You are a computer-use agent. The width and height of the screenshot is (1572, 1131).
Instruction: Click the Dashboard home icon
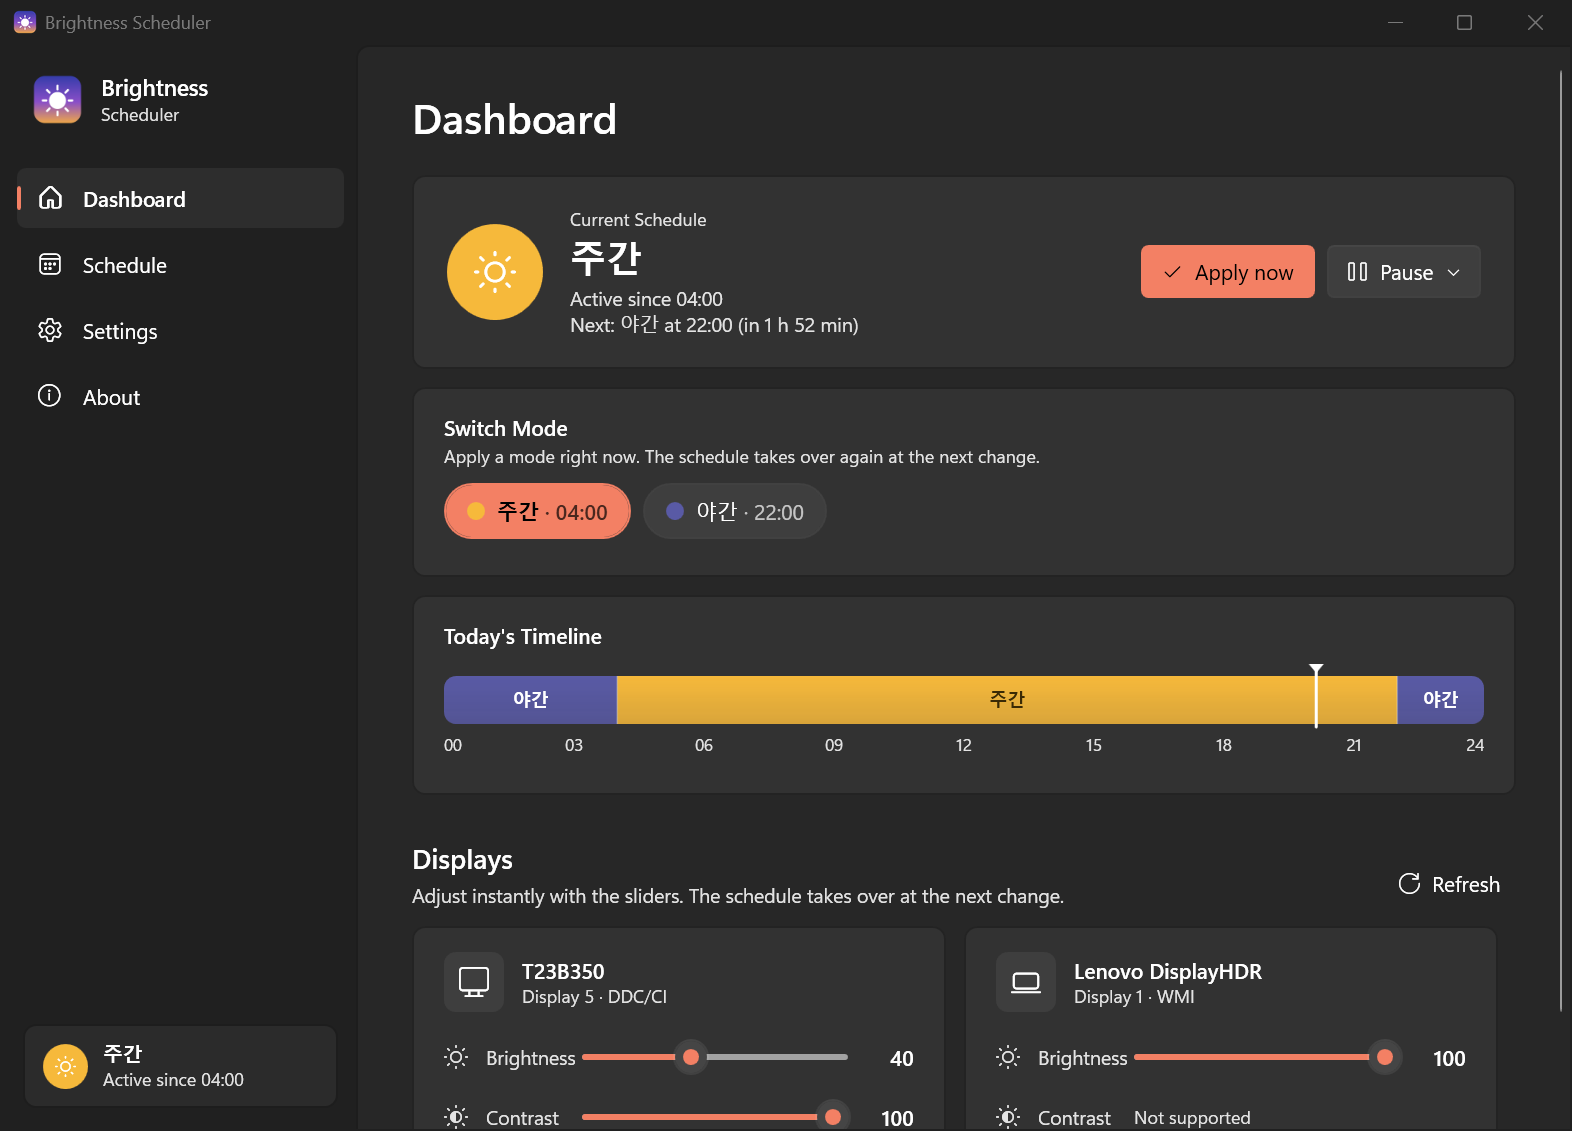50,198
